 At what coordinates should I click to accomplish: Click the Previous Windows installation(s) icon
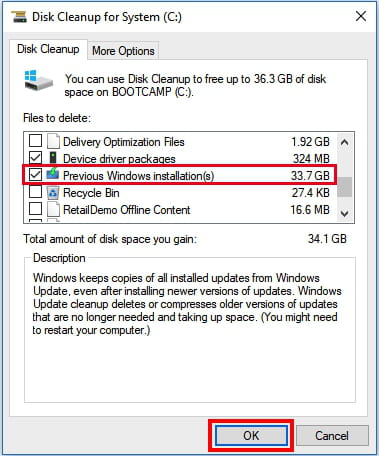pos(53,175)
